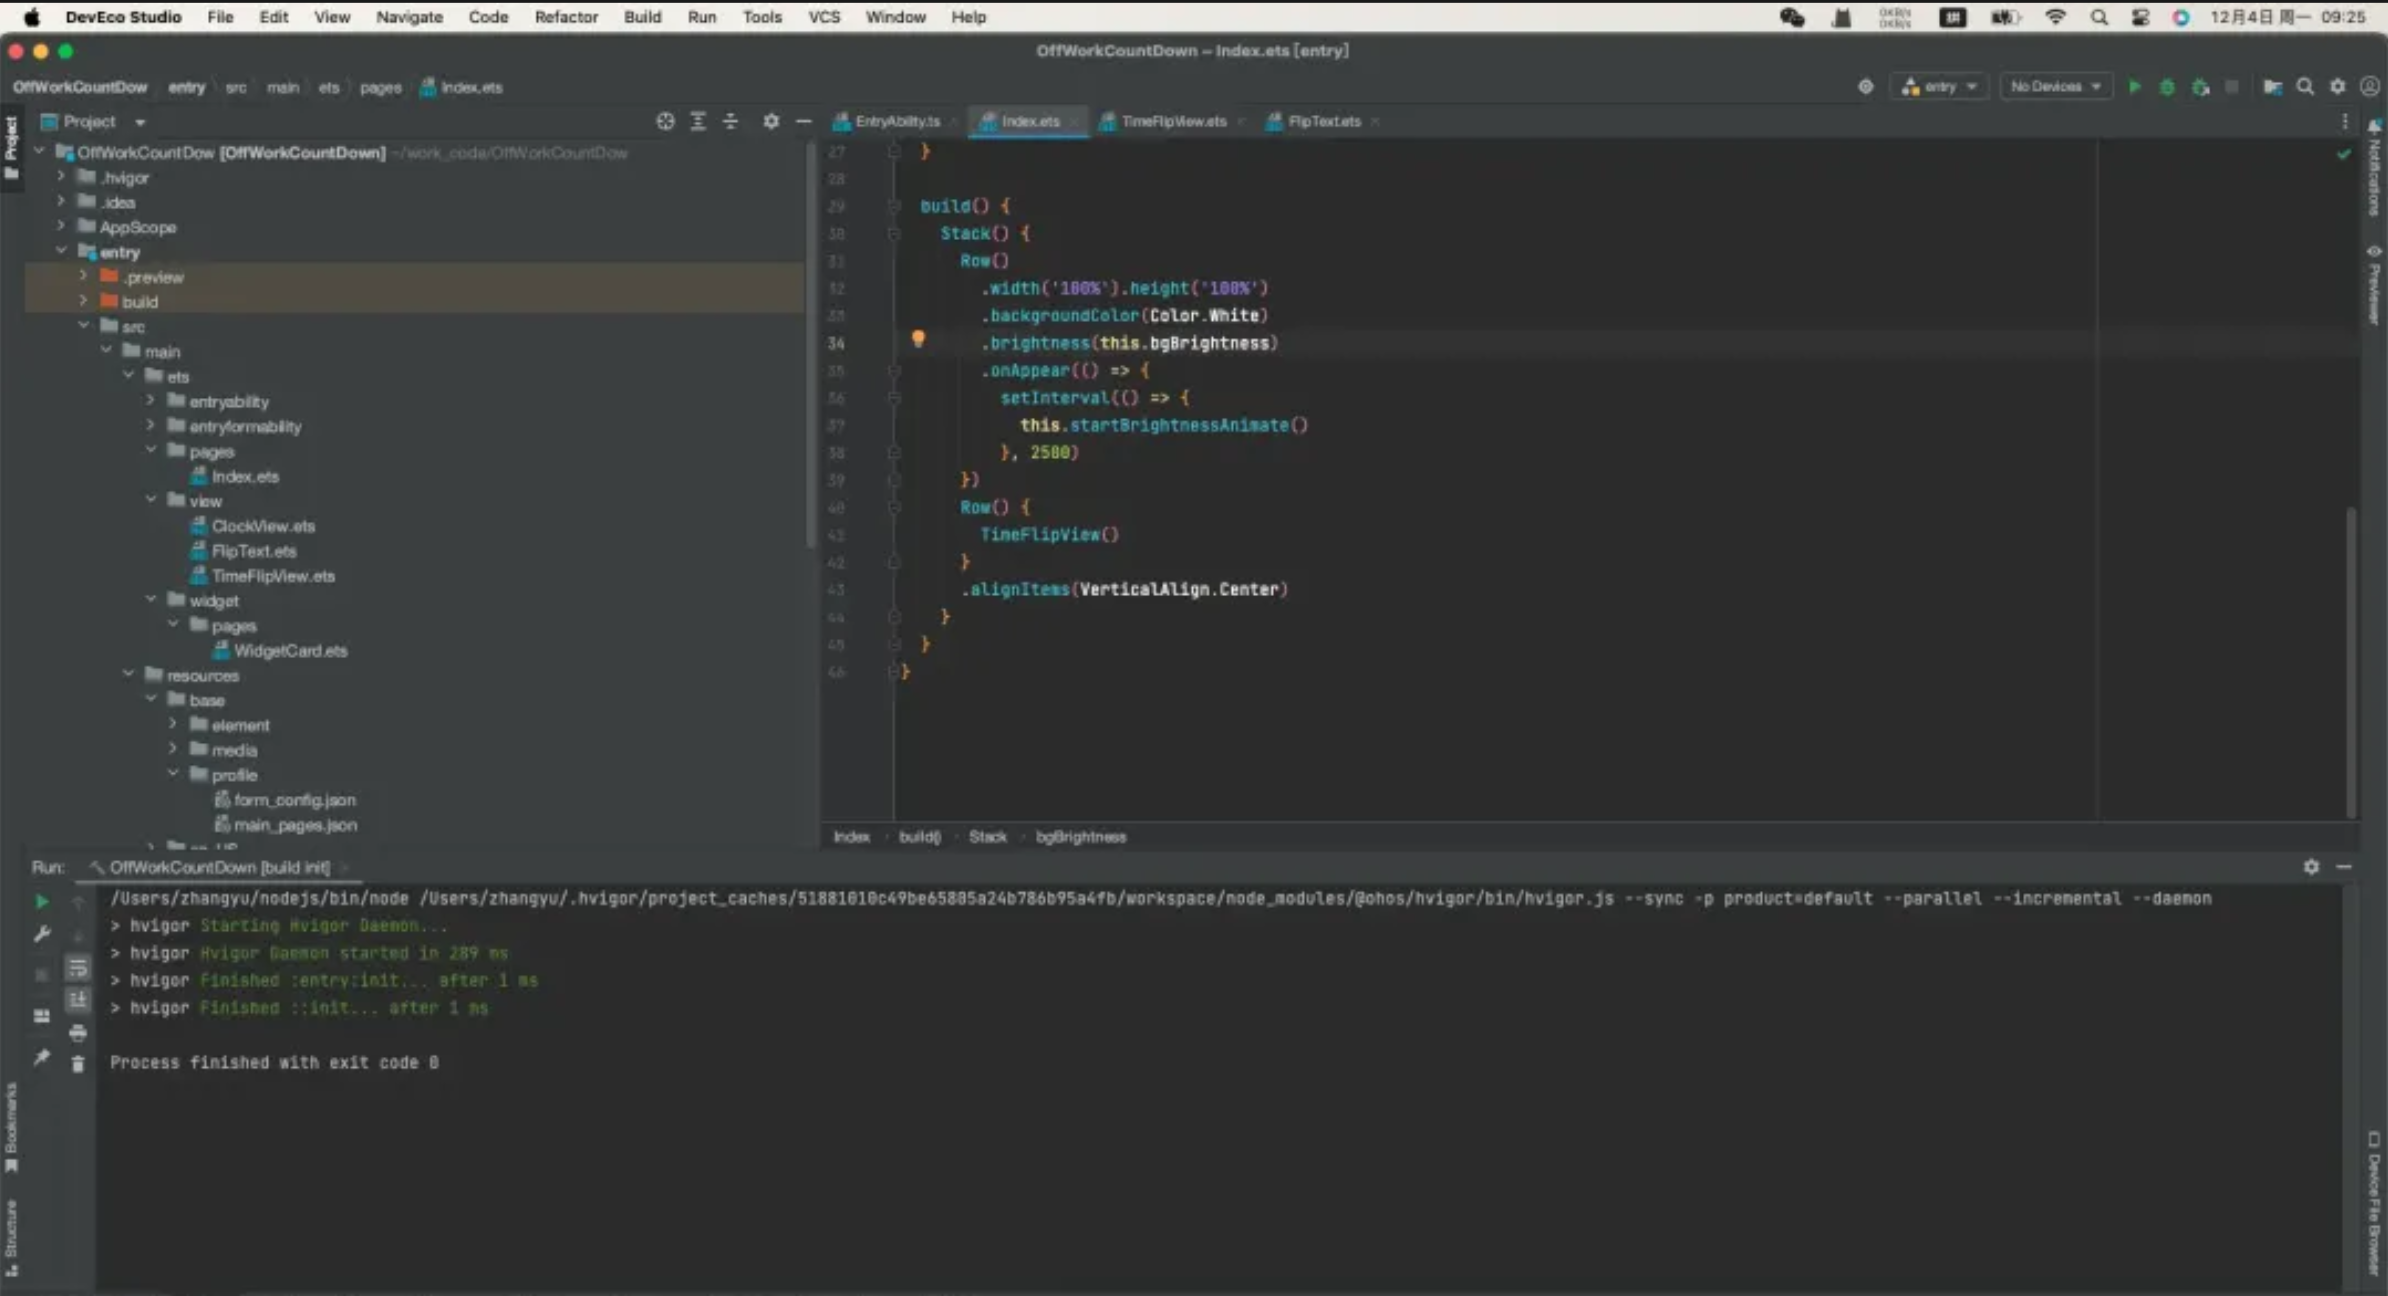Open ClockView.ets in project tree
The height and width of the screenshot is (1296, 2388).
pyautogui.click(x=262, y=526)
